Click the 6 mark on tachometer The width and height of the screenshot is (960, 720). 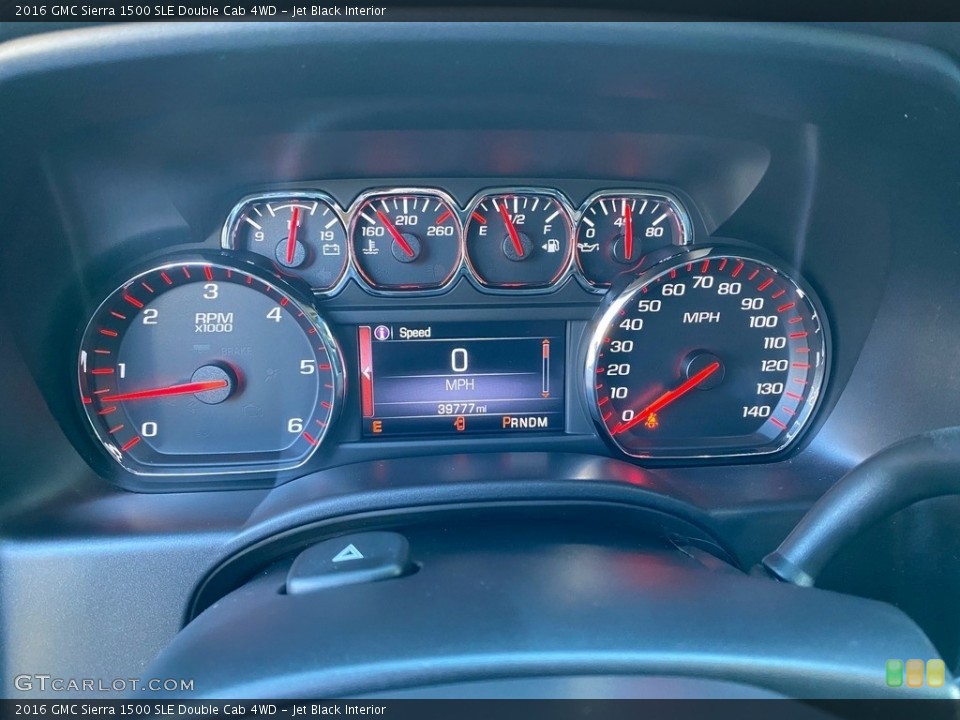295,425
